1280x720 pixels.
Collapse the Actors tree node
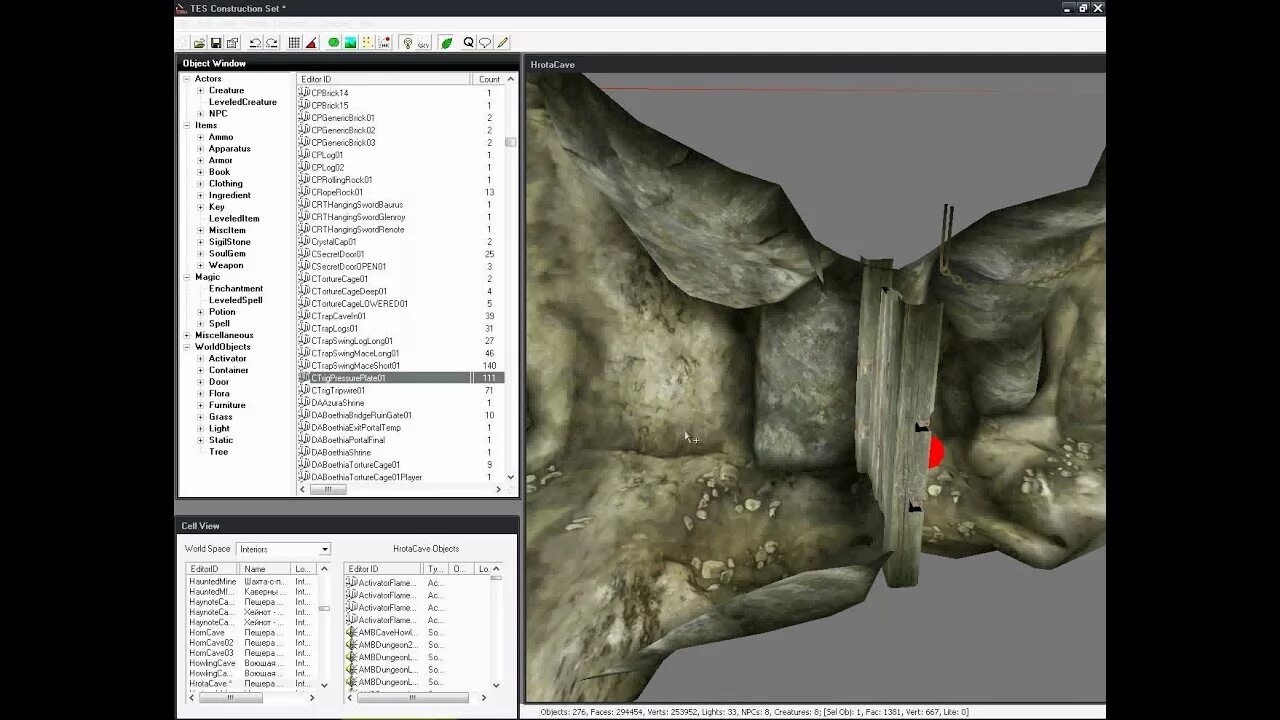coord(186,79)
